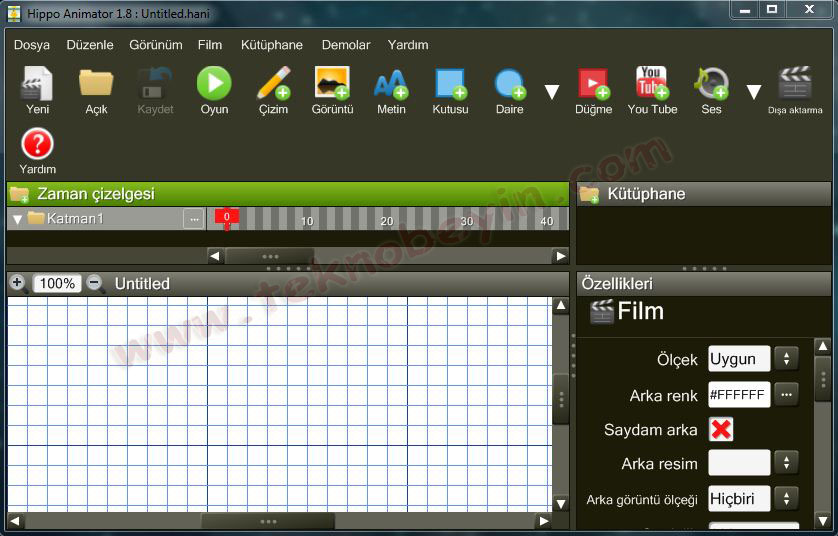Expand more shapes arrow after Daire

(x=552, y=92)
